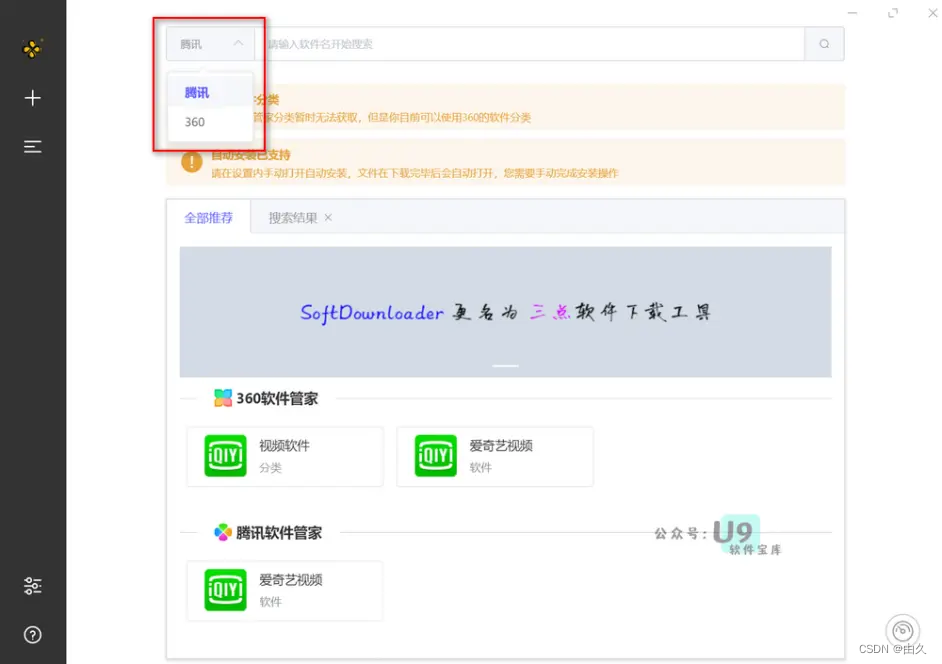Click the 自动安装已支持 warning icon
Viewport: 942px width, 664px height.
click(192, 162)
